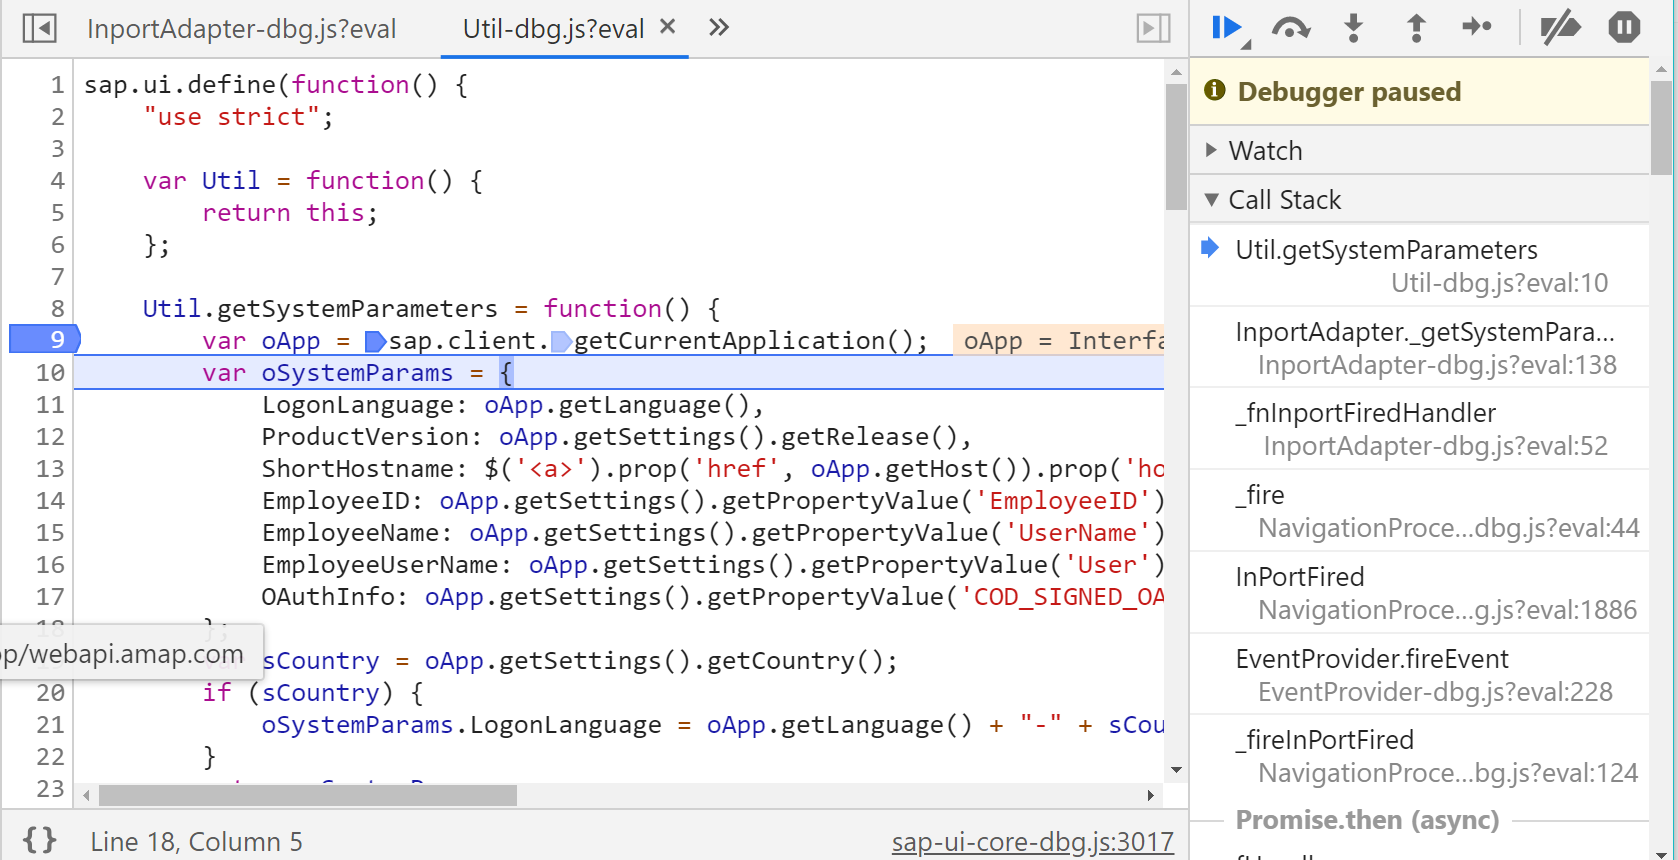Image resolution: width=1678 pixels, height=860 pixels.
Task: Show more open tabs chevron
Action: [x=718, y=27]
